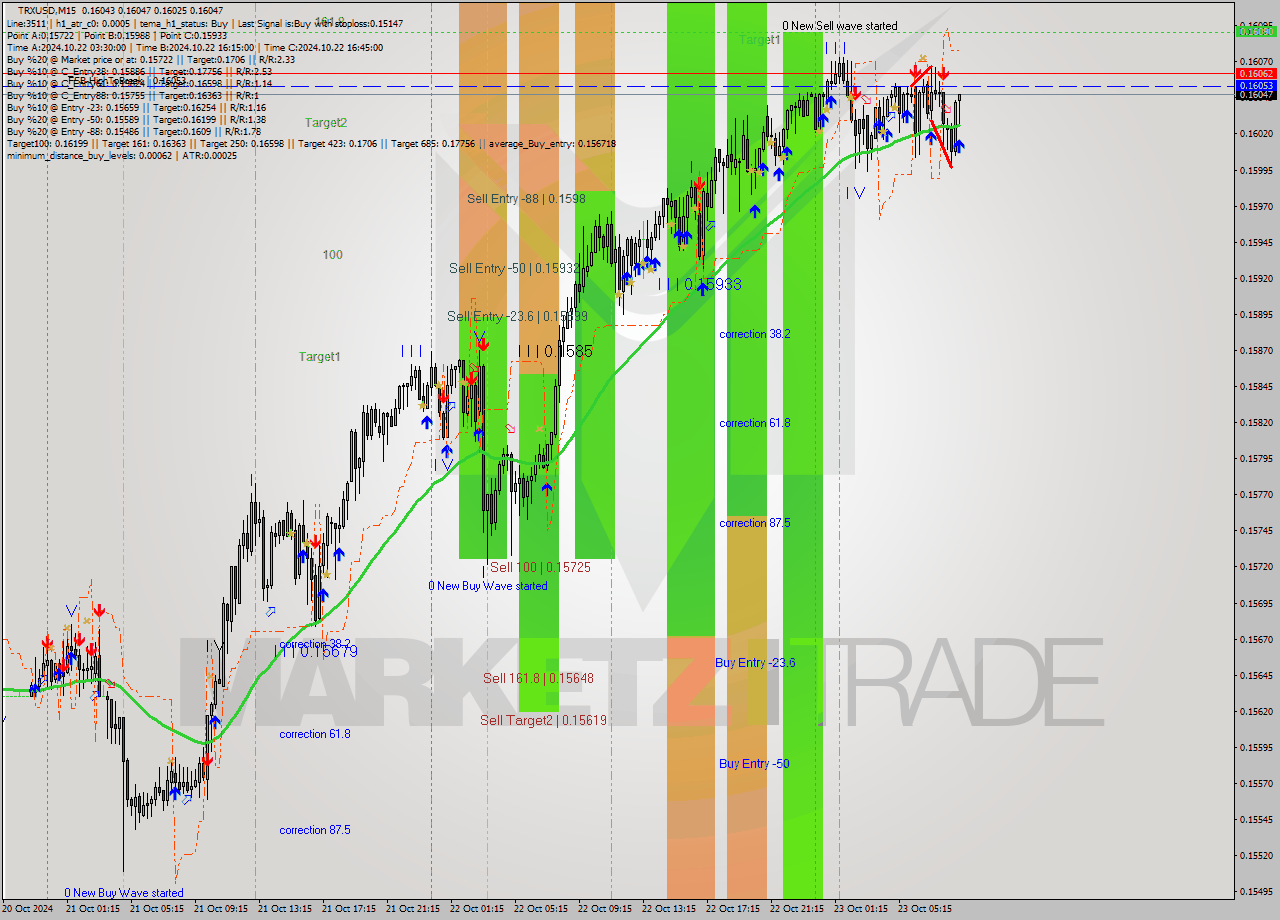Click '21 Oct 09:15' on the time axis
The image size is (1280, 920).
point(221,909)
